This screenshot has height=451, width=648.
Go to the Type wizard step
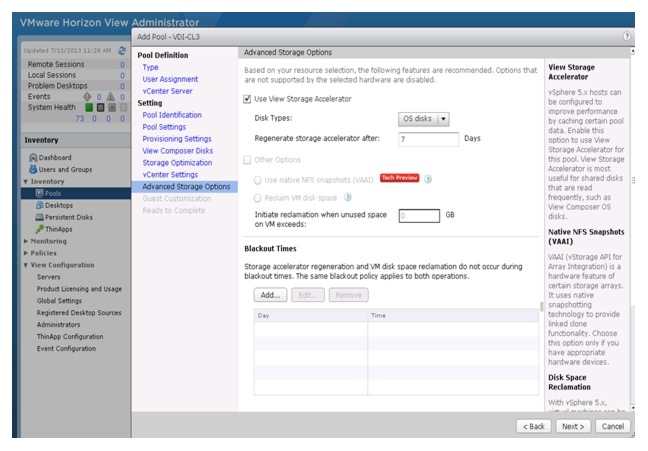(x=150, y=67)
